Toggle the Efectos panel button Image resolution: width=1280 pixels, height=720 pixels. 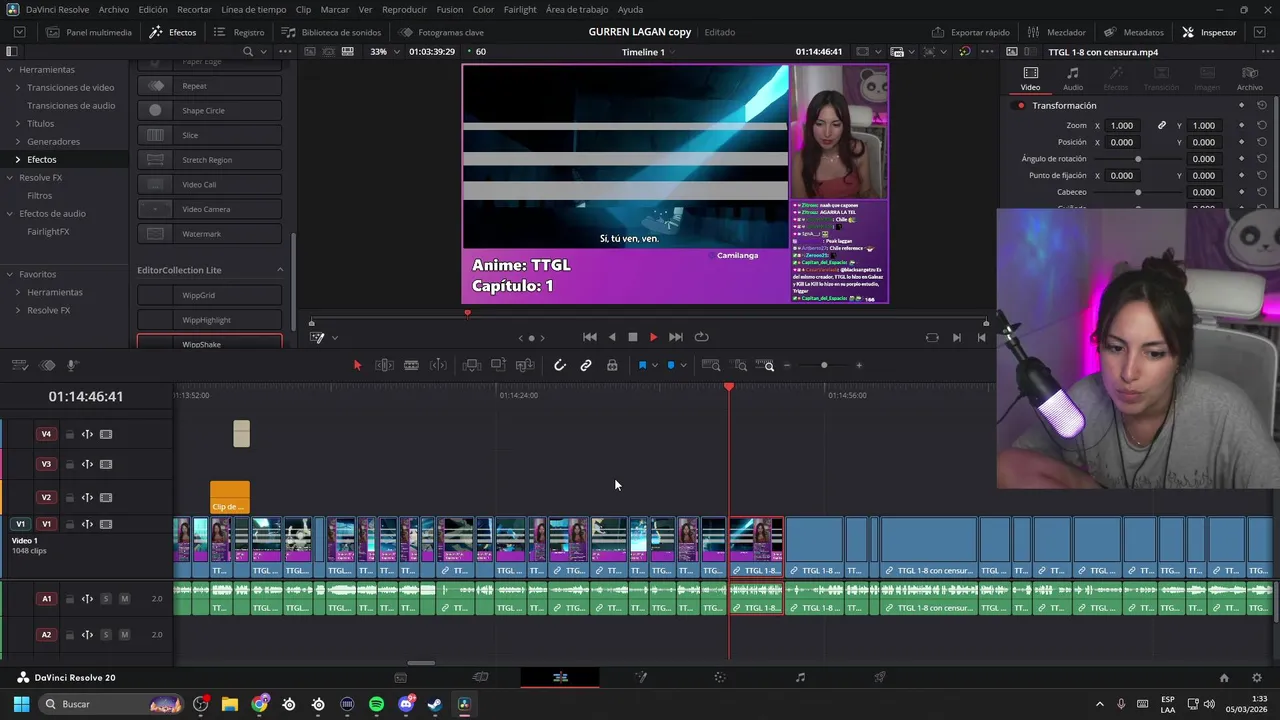coord(173,32)
